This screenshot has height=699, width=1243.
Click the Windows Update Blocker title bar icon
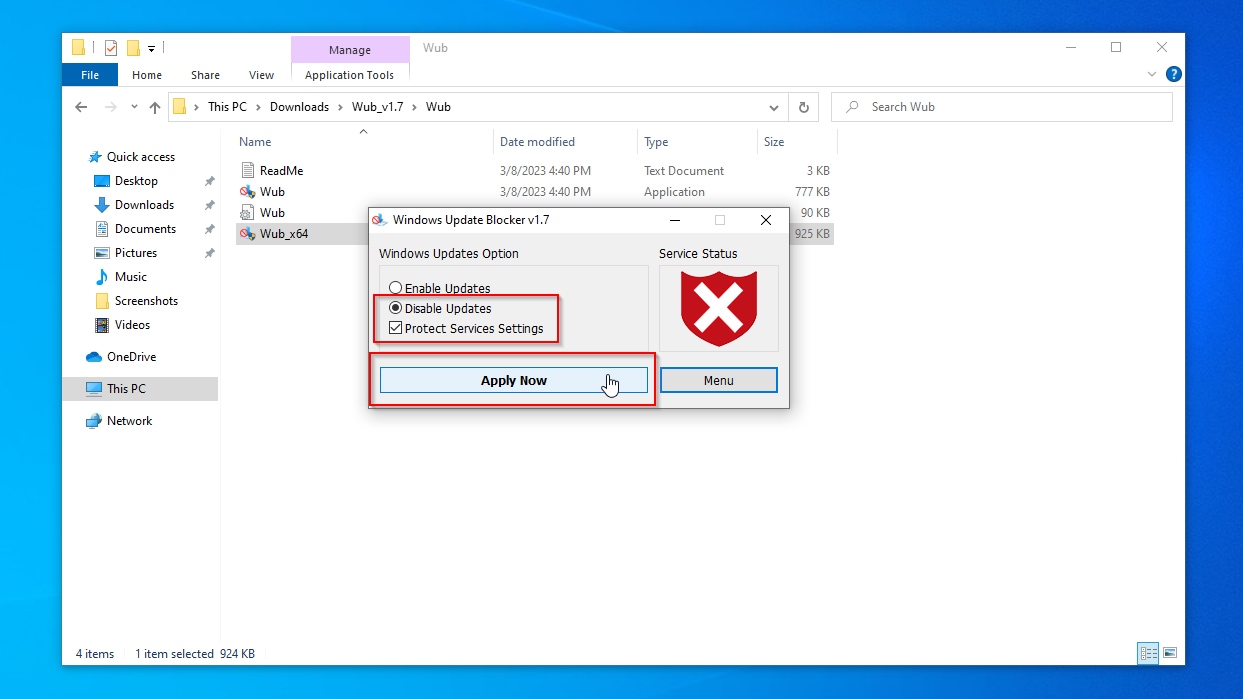(x=379, y=220)
